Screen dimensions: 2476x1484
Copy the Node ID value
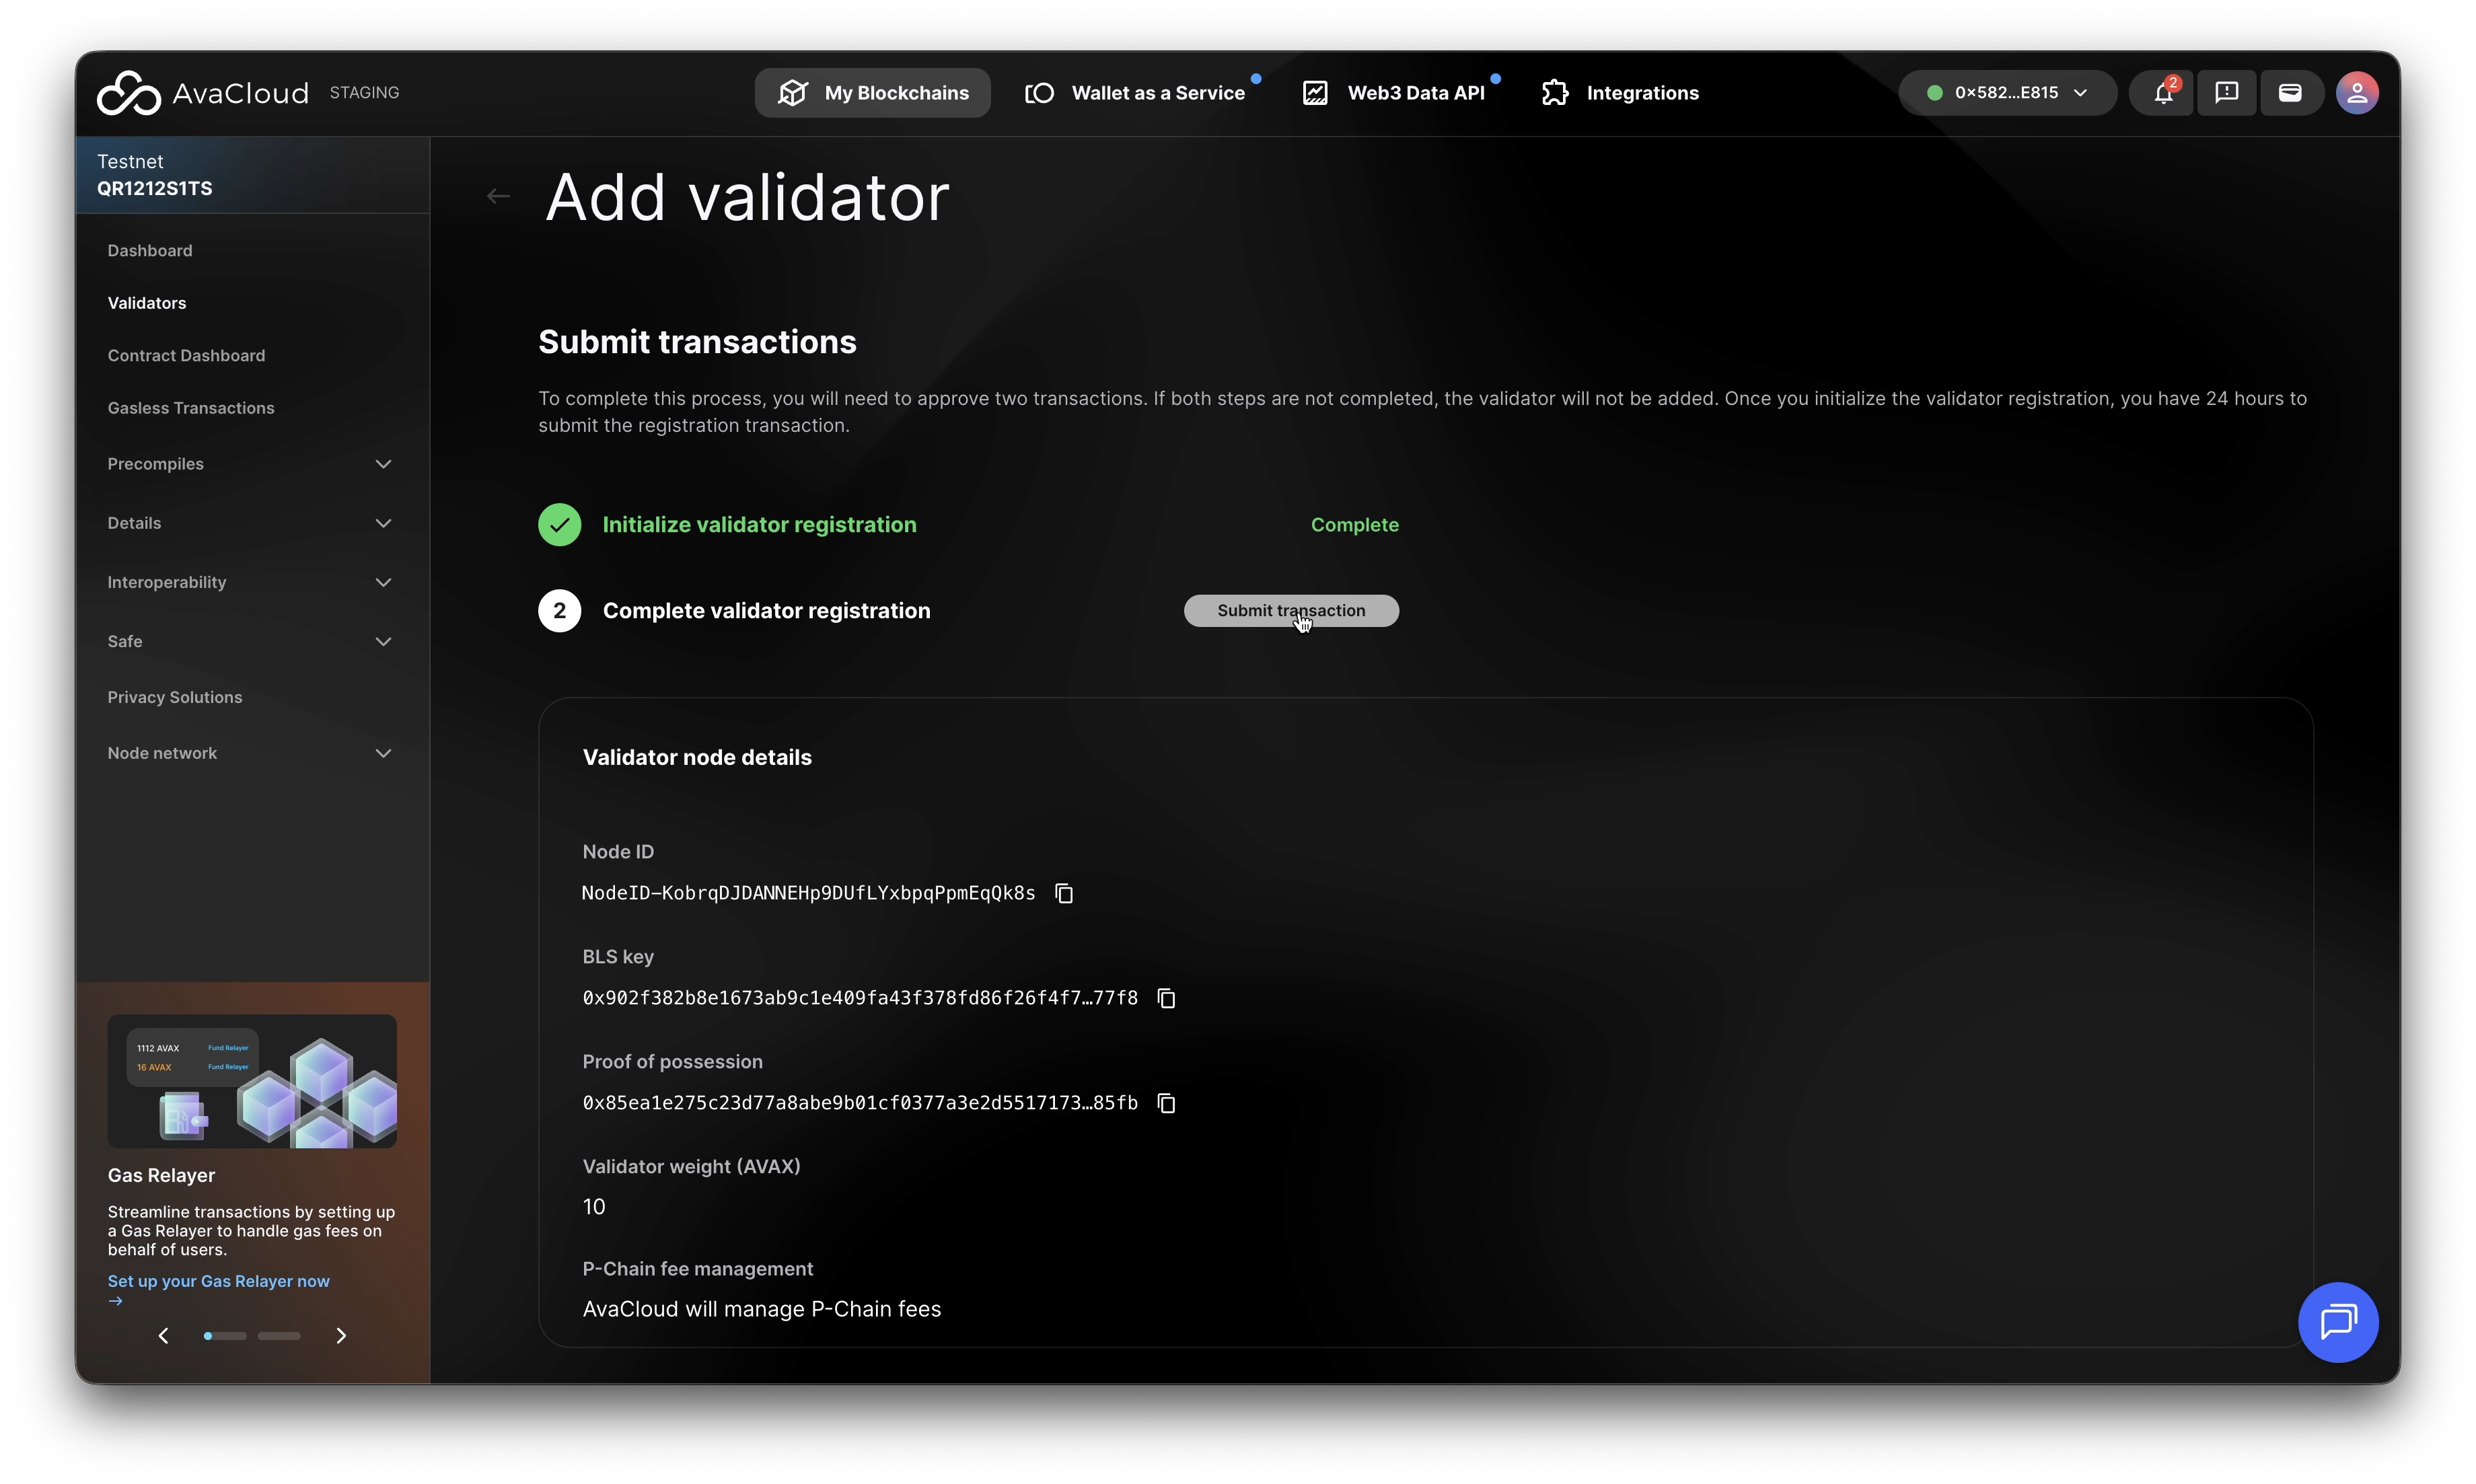(x=1064, y=893)
